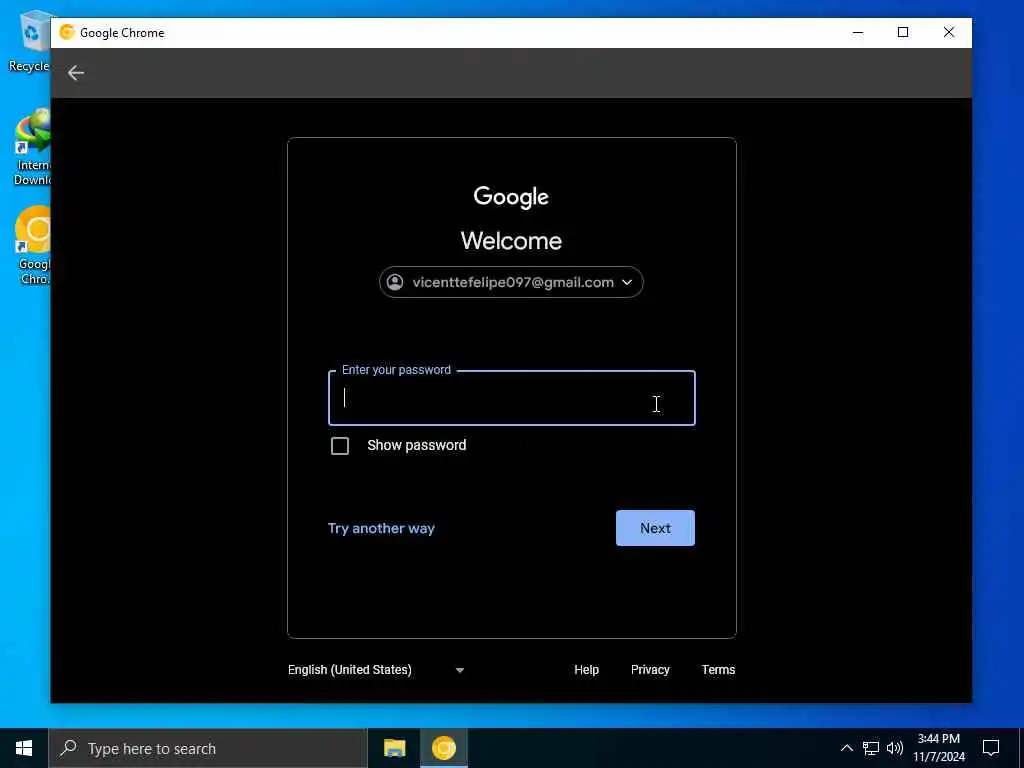Select the Google Chrome desktop shortcut

pyautogui.click(x=31, y=246)
